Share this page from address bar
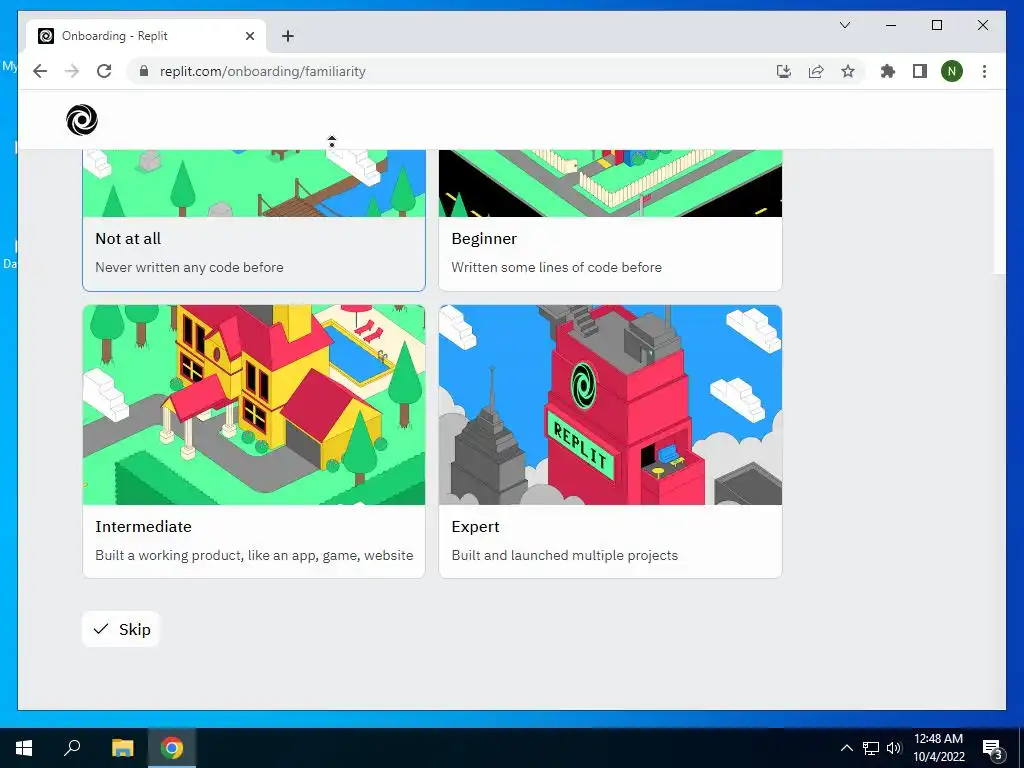This screenshot has height=768, width=1024. pyautogui.click(x=816, y=71)
